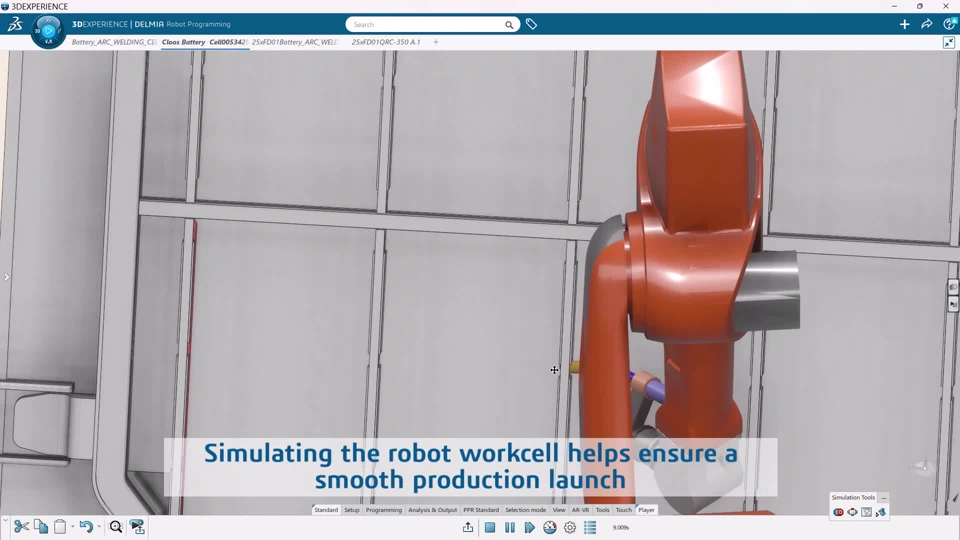Click the lower icon on right edge panel
Viewport: 960px width, 540px height.
click(x=953, y=304)
